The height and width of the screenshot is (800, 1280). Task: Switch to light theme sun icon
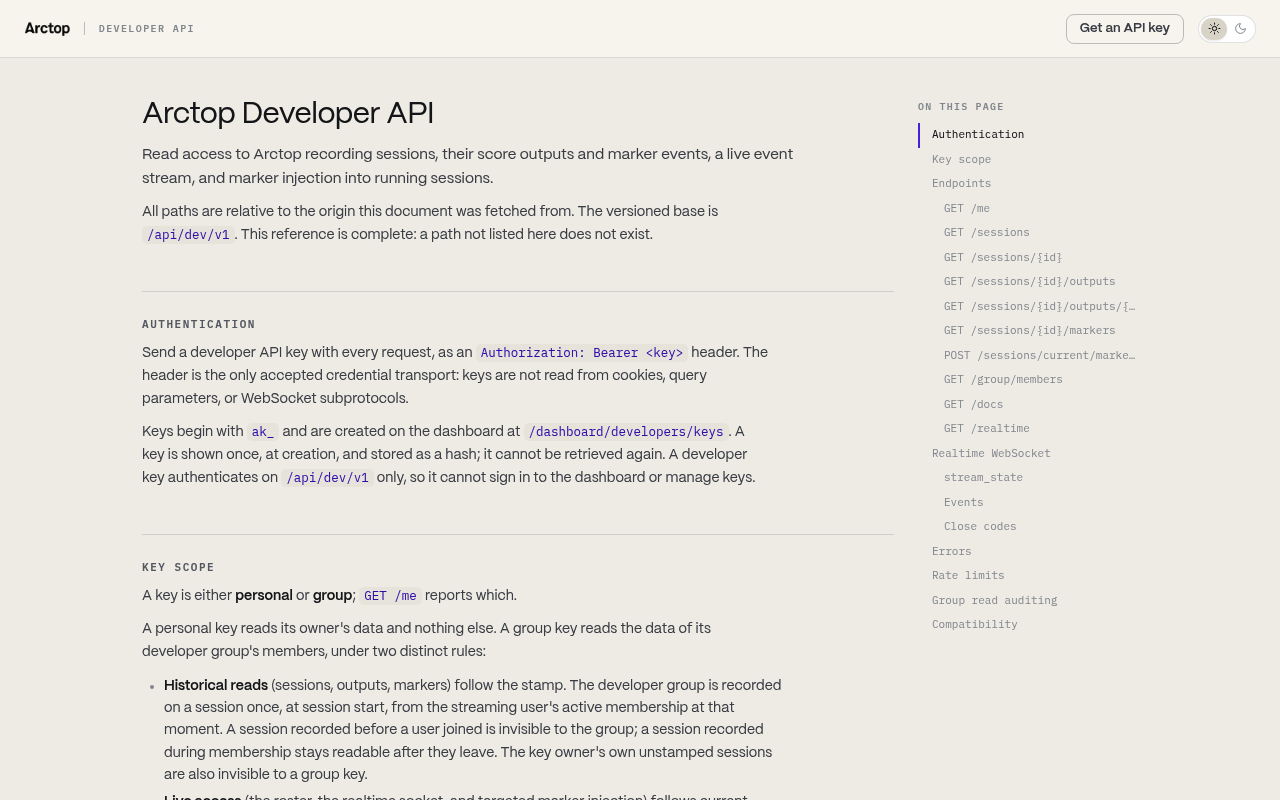[x=1214, y=29]
